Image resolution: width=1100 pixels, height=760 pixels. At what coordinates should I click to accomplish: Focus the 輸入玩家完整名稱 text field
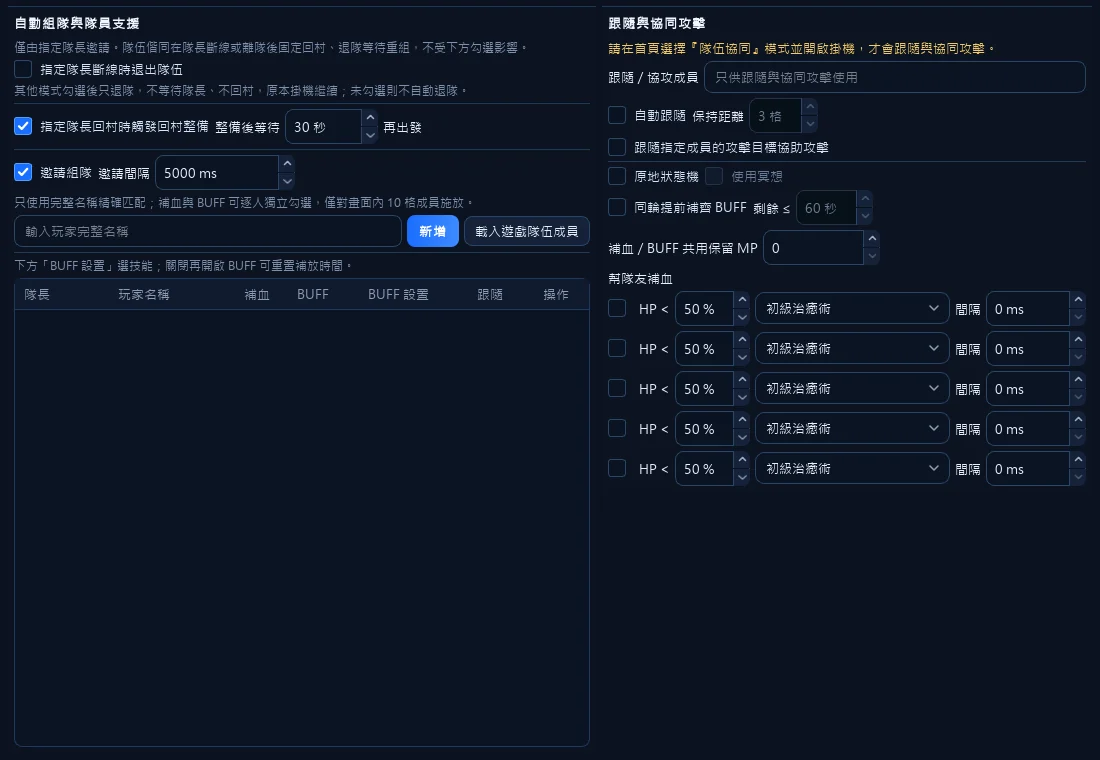[x=208, y=231]
